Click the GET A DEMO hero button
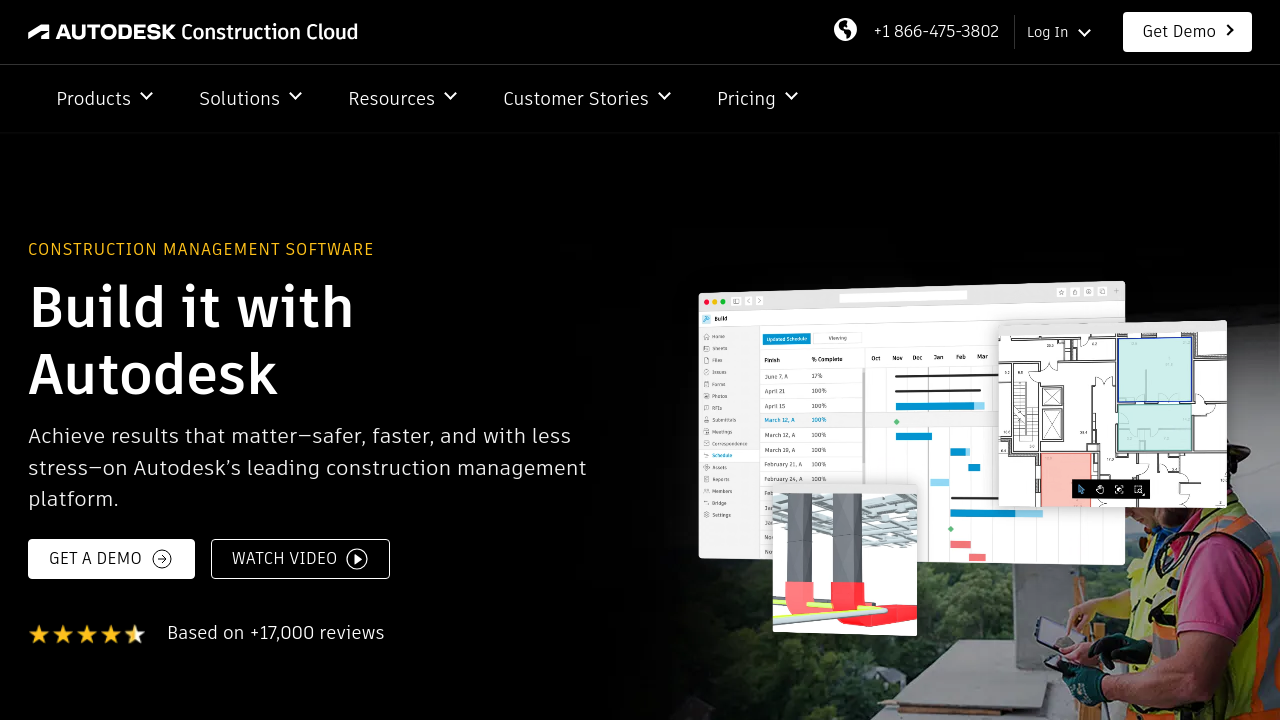This screenshot has height=720, width=1280. (111, 559)
